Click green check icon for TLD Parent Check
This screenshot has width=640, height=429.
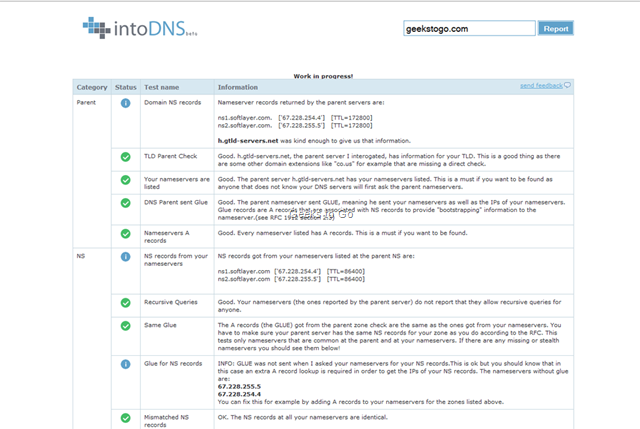pos(125,157)
